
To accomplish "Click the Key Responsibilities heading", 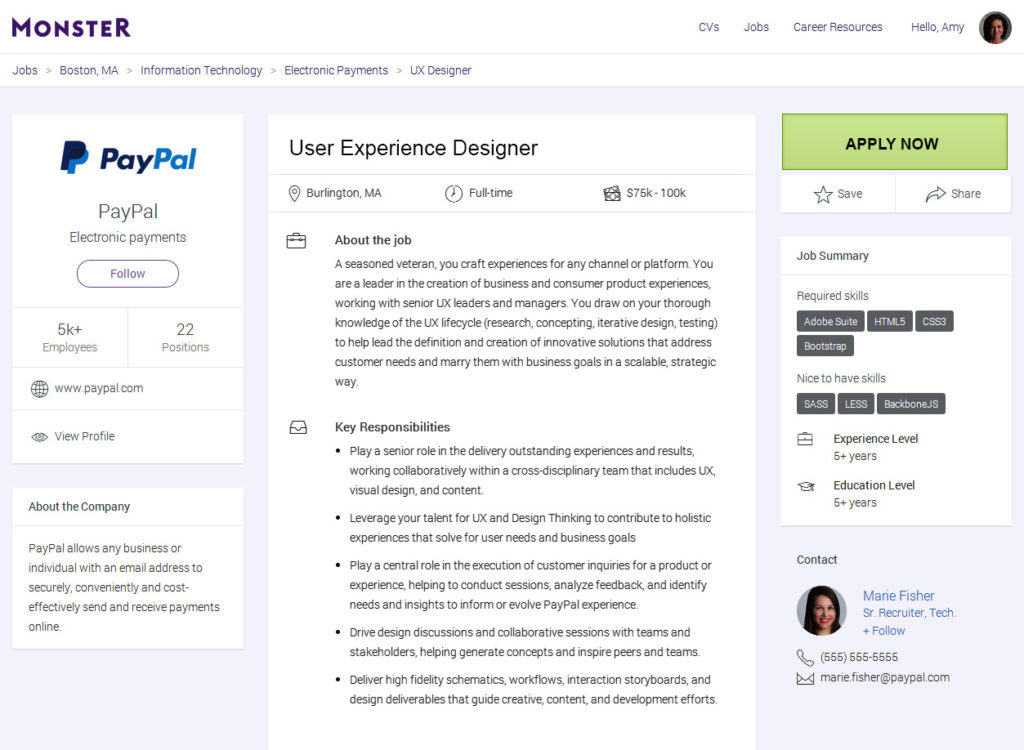I will coord(392,427).
